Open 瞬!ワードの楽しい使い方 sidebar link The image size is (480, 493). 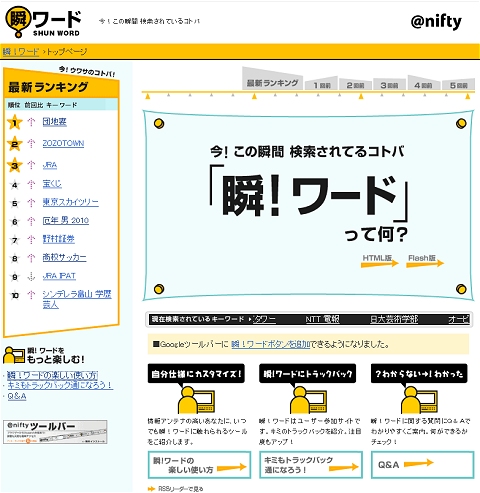click(53, 375)
